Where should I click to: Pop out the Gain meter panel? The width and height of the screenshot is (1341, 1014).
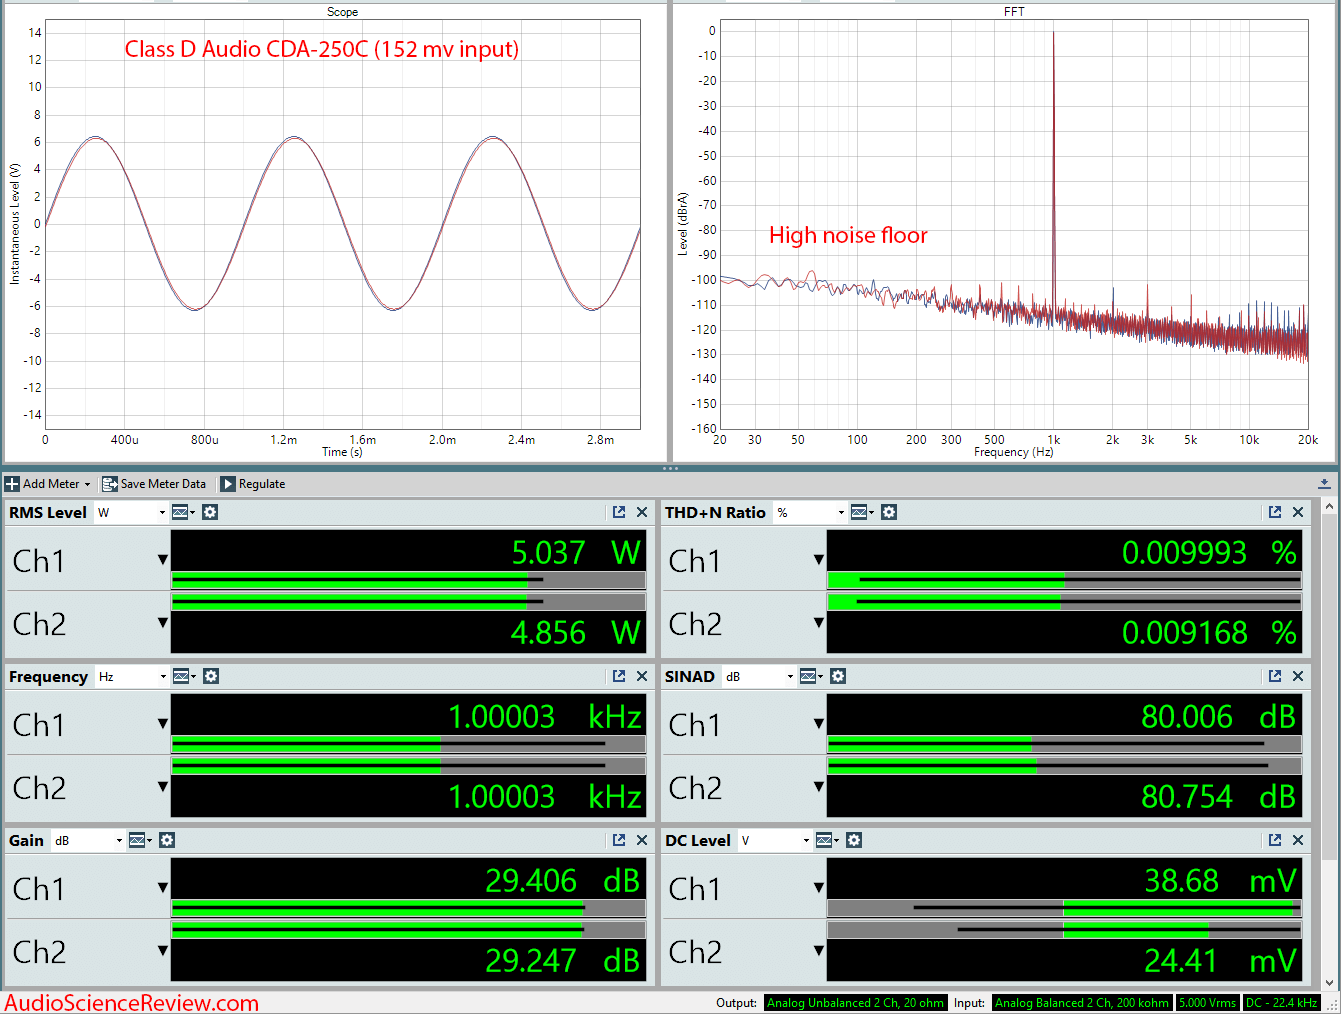point(619,840)
